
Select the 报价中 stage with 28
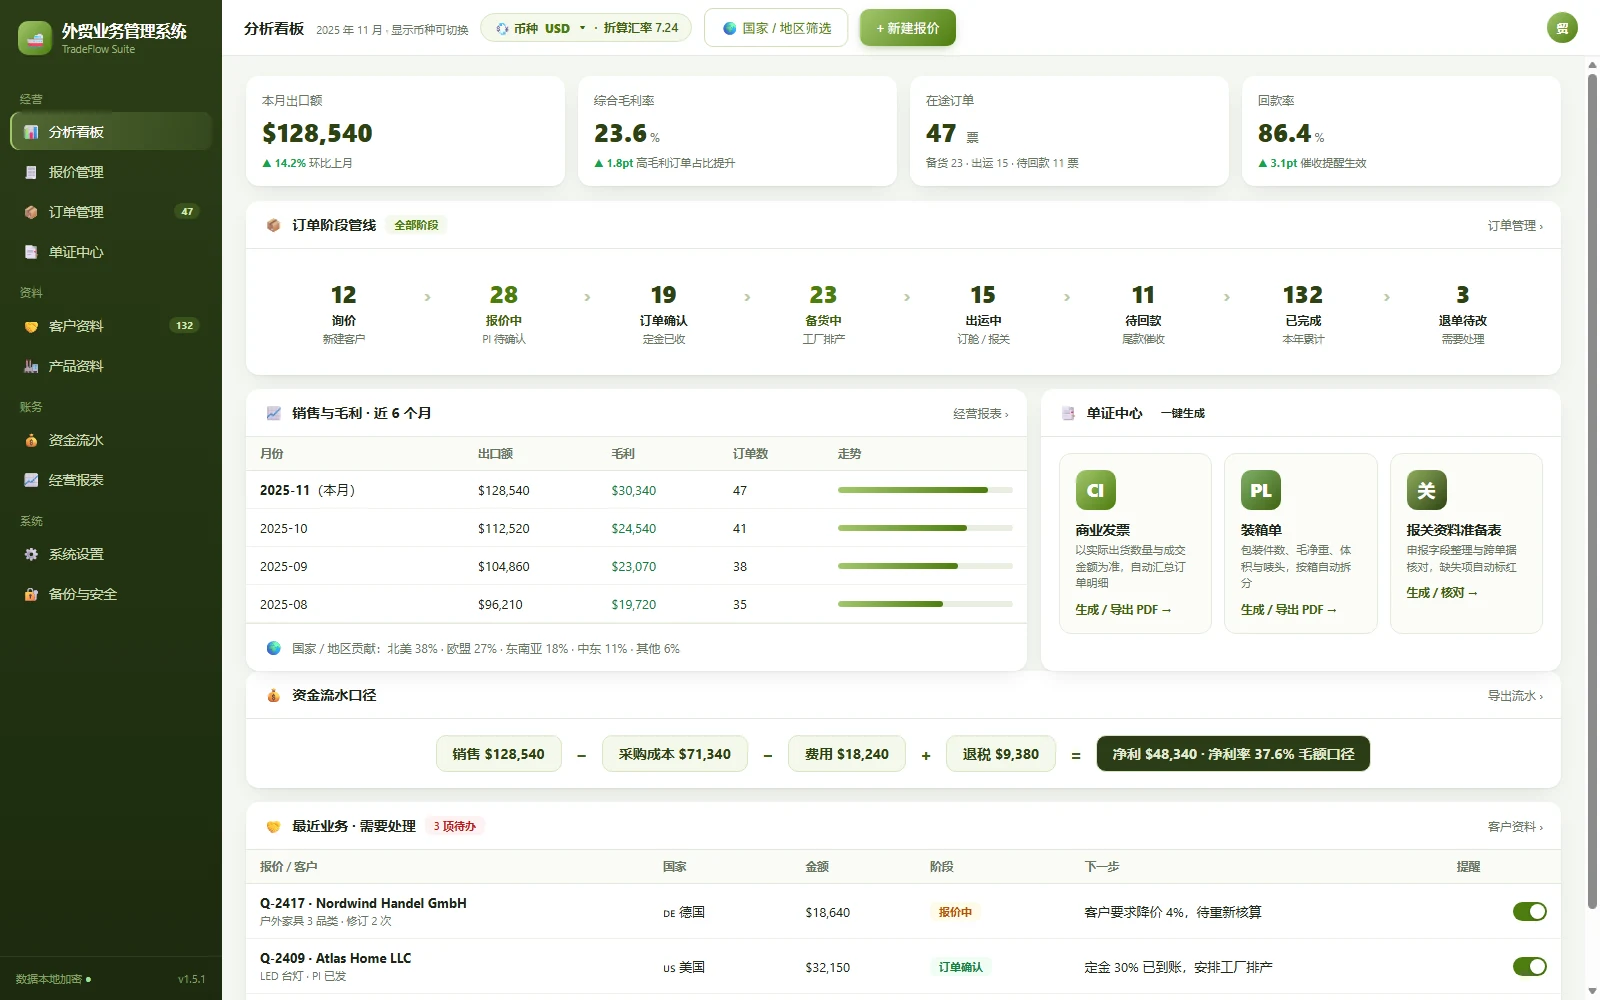503,314
